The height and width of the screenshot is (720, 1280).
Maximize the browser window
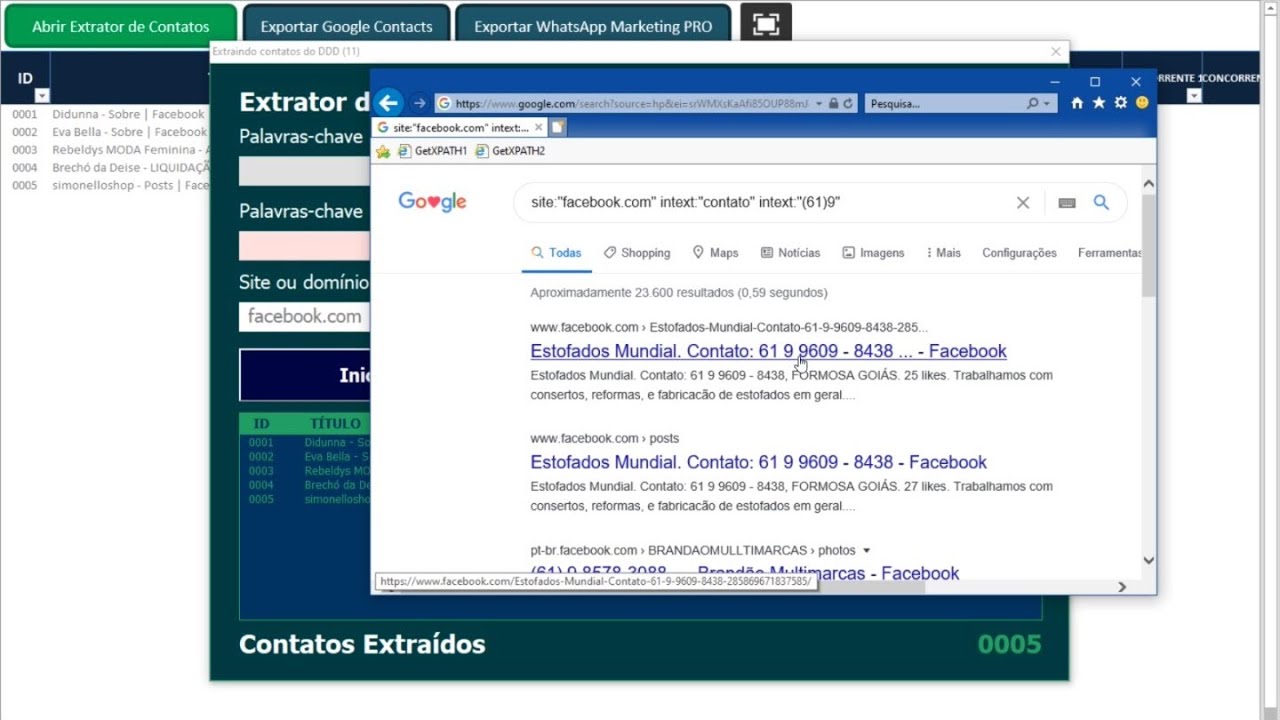[x=1095, y=82]
